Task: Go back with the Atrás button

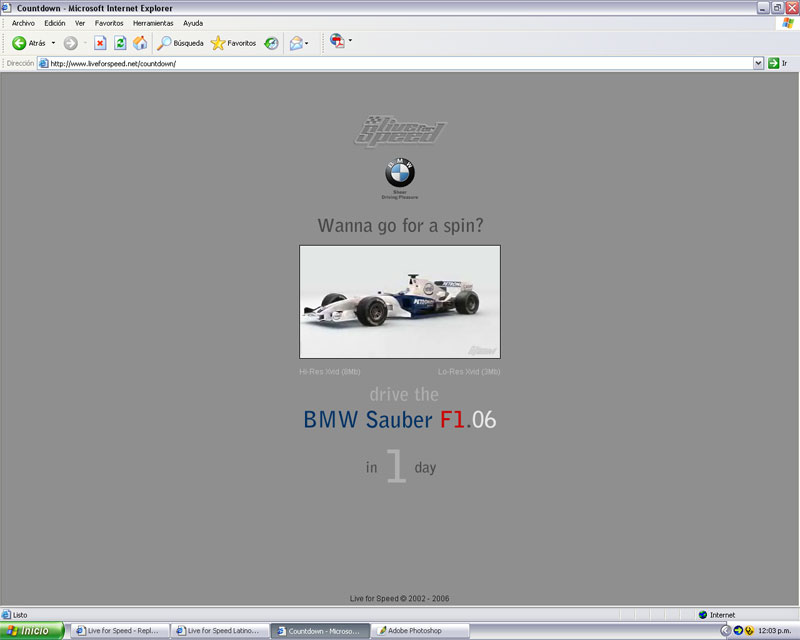Action: pos(29,43)
